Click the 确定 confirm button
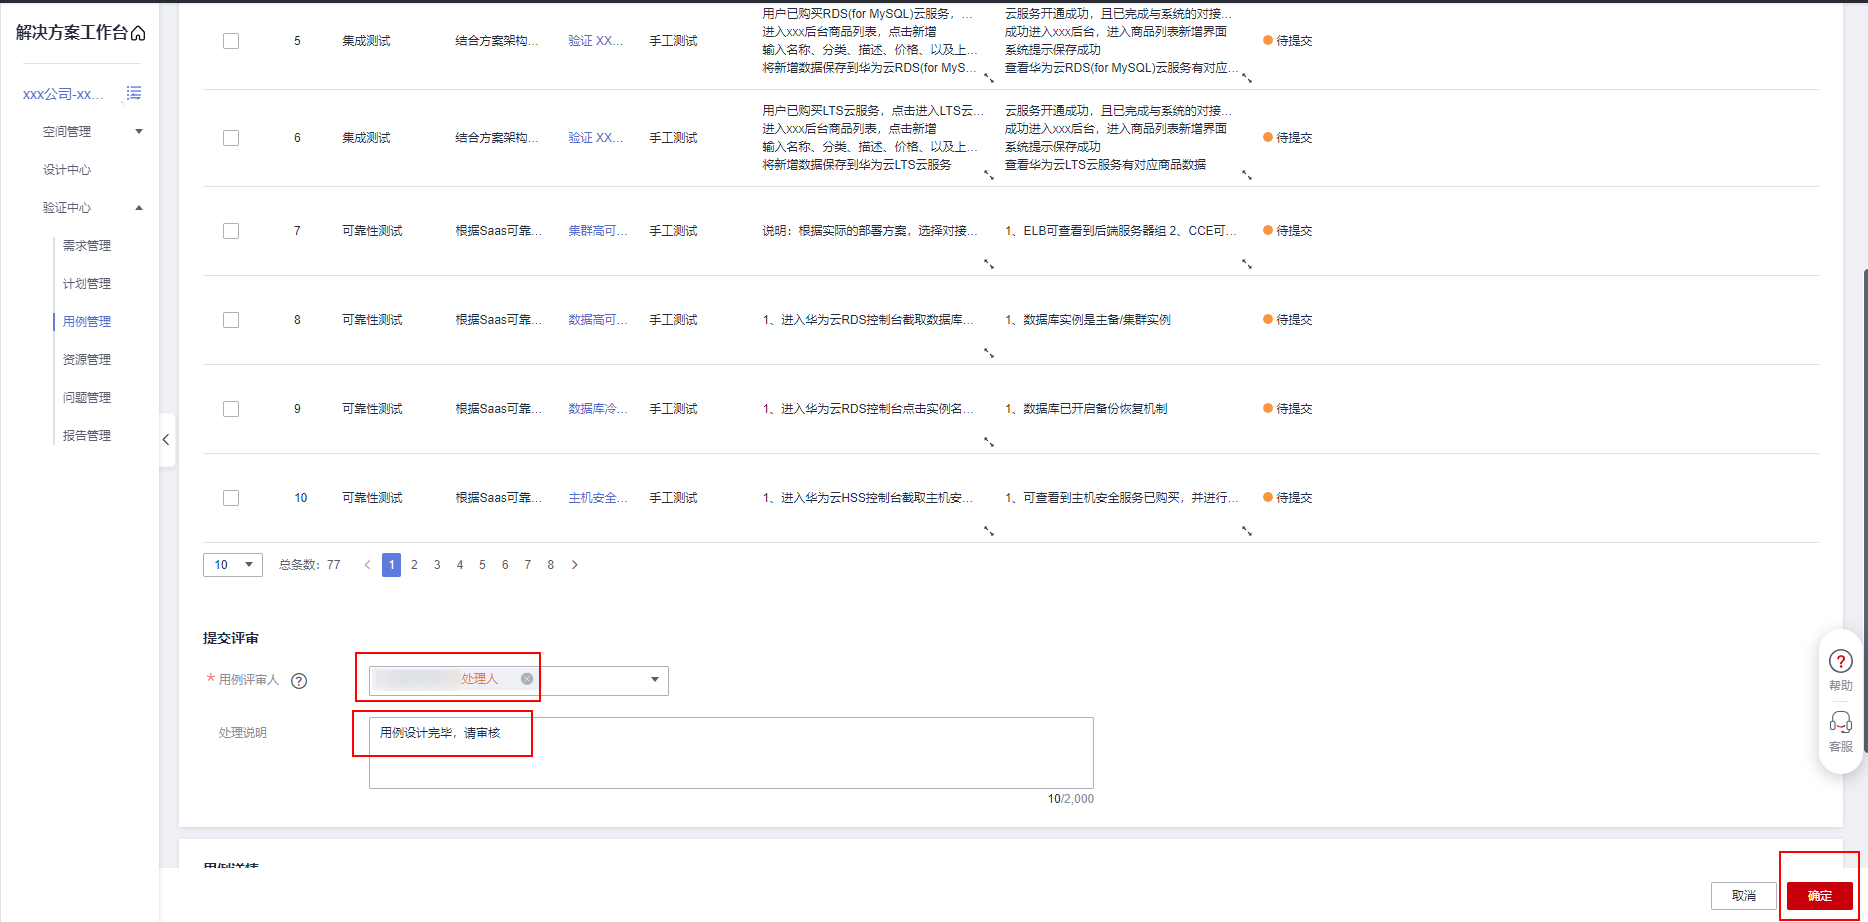The width and height of the screenshot is (1868, 922). pos(1820,896)
